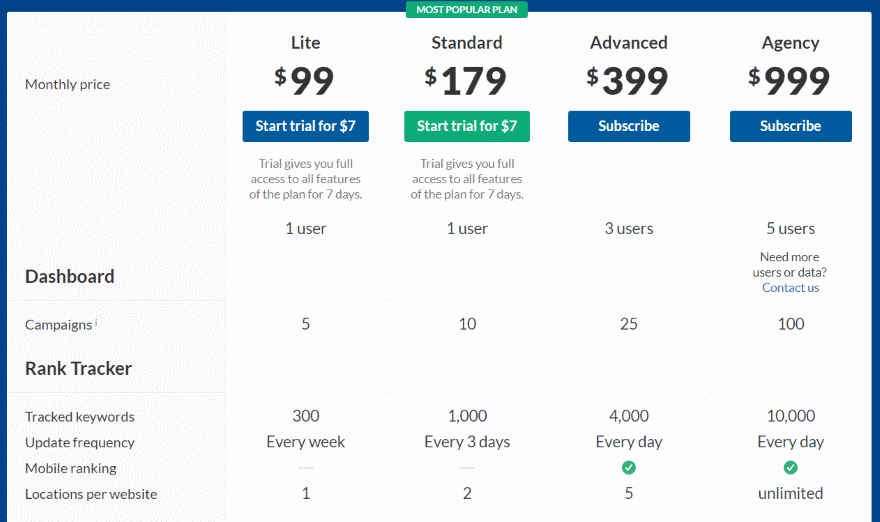Click the $179 Standard price

click(467, 81)
